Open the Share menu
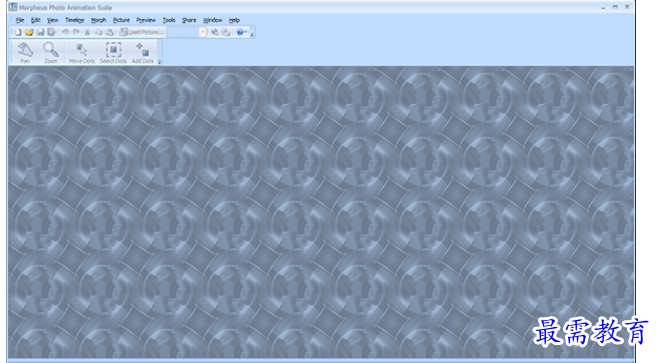Viewport: 657px width, 363px height. 189,20
